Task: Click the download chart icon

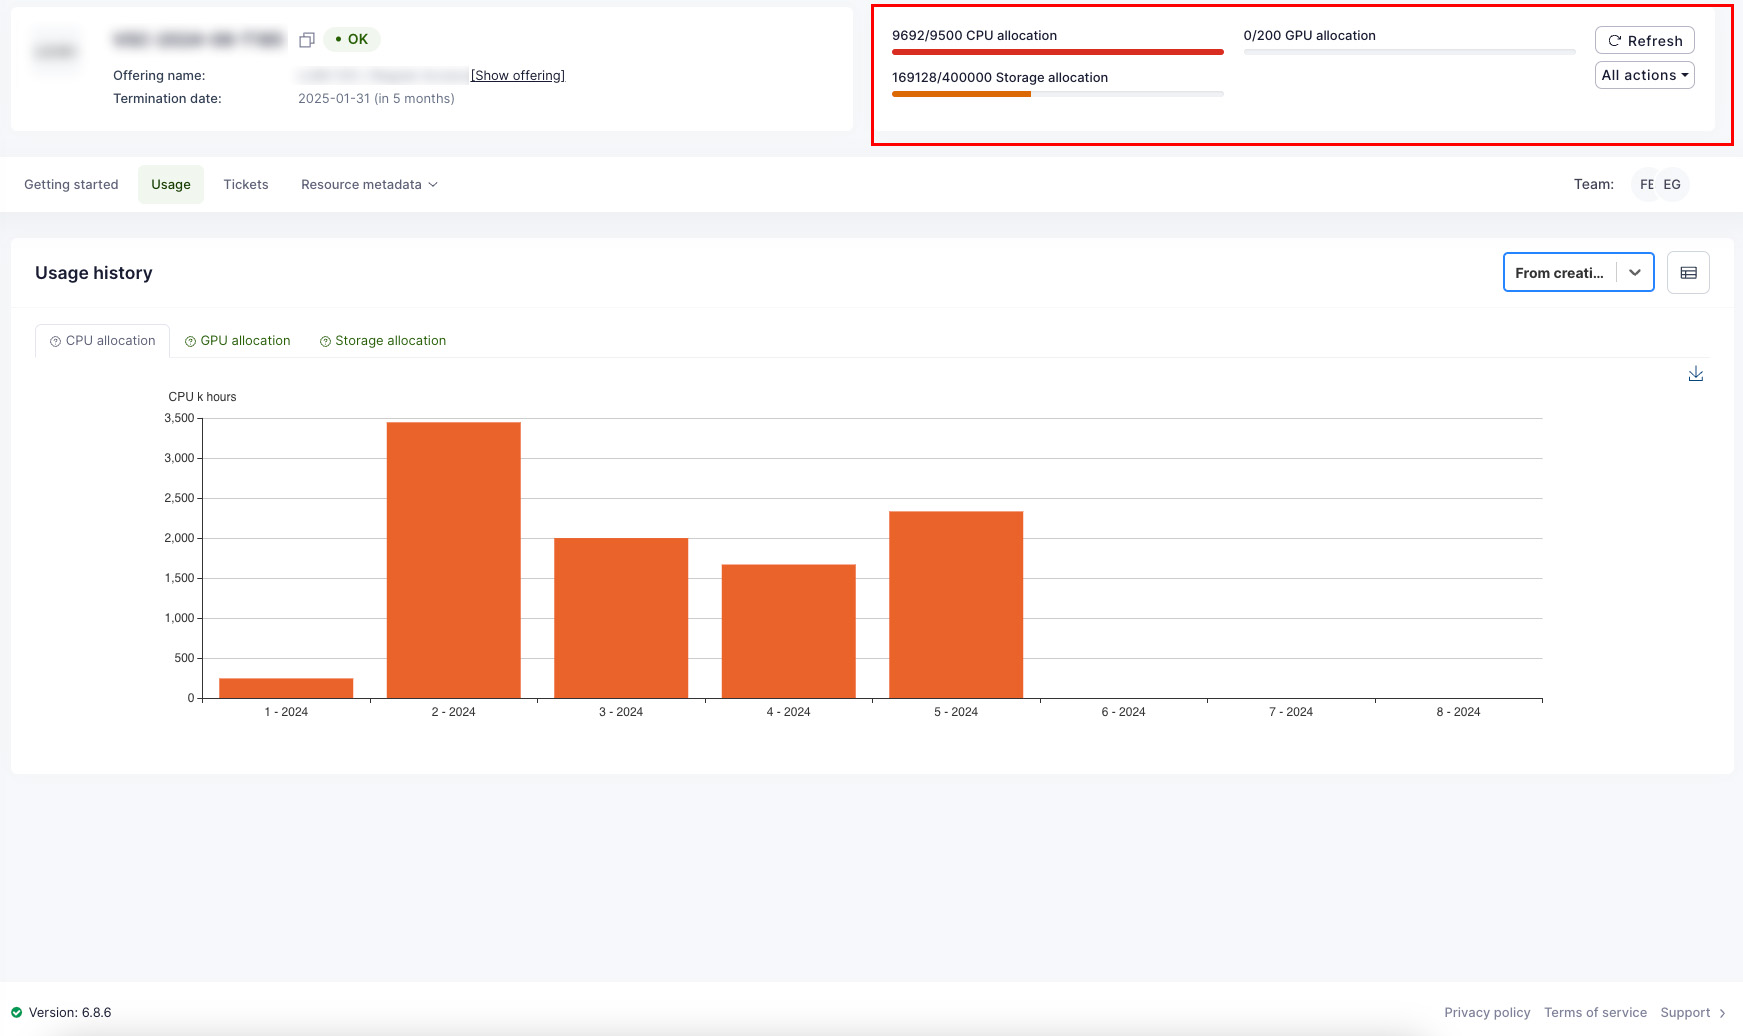Action: tap(1695, 374)
